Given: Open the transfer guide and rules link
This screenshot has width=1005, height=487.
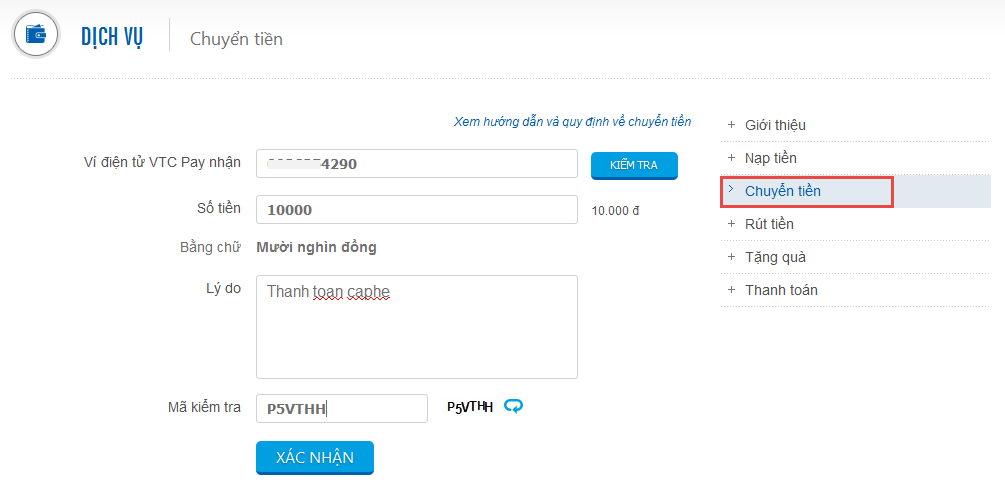Looking at the screenshot, I should [572, 122].
